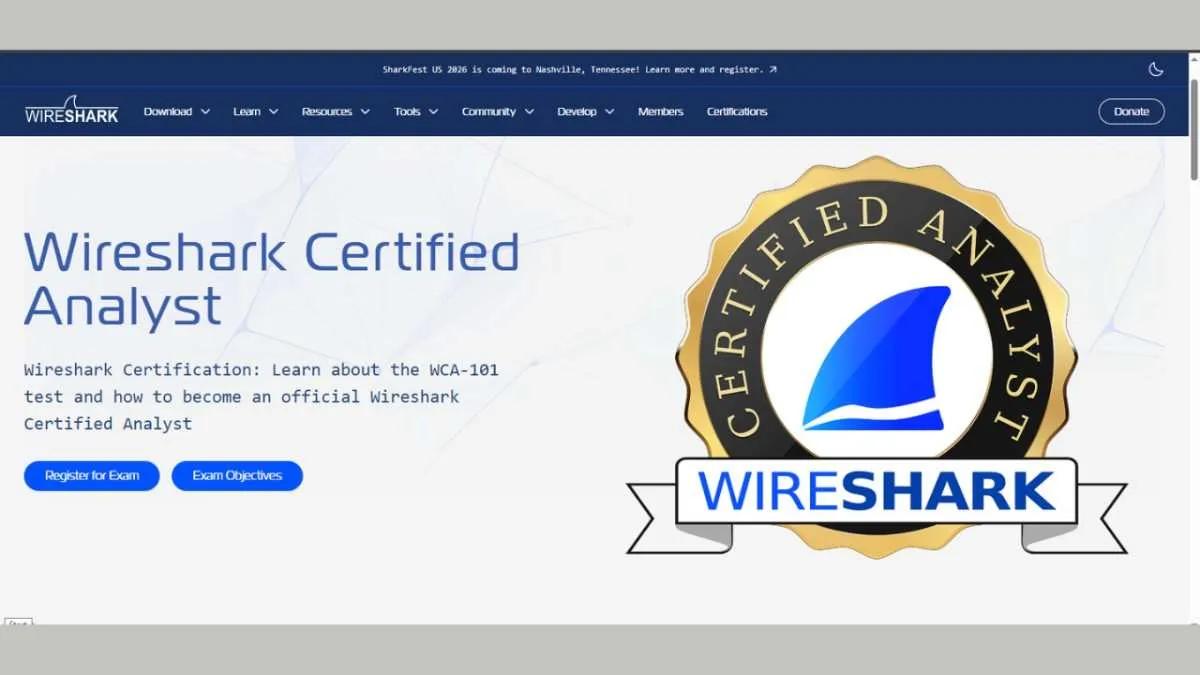Viewport: 1200px width, 675px height.
Task: Click the Exam Objectives button
Action: click(237, 476)
